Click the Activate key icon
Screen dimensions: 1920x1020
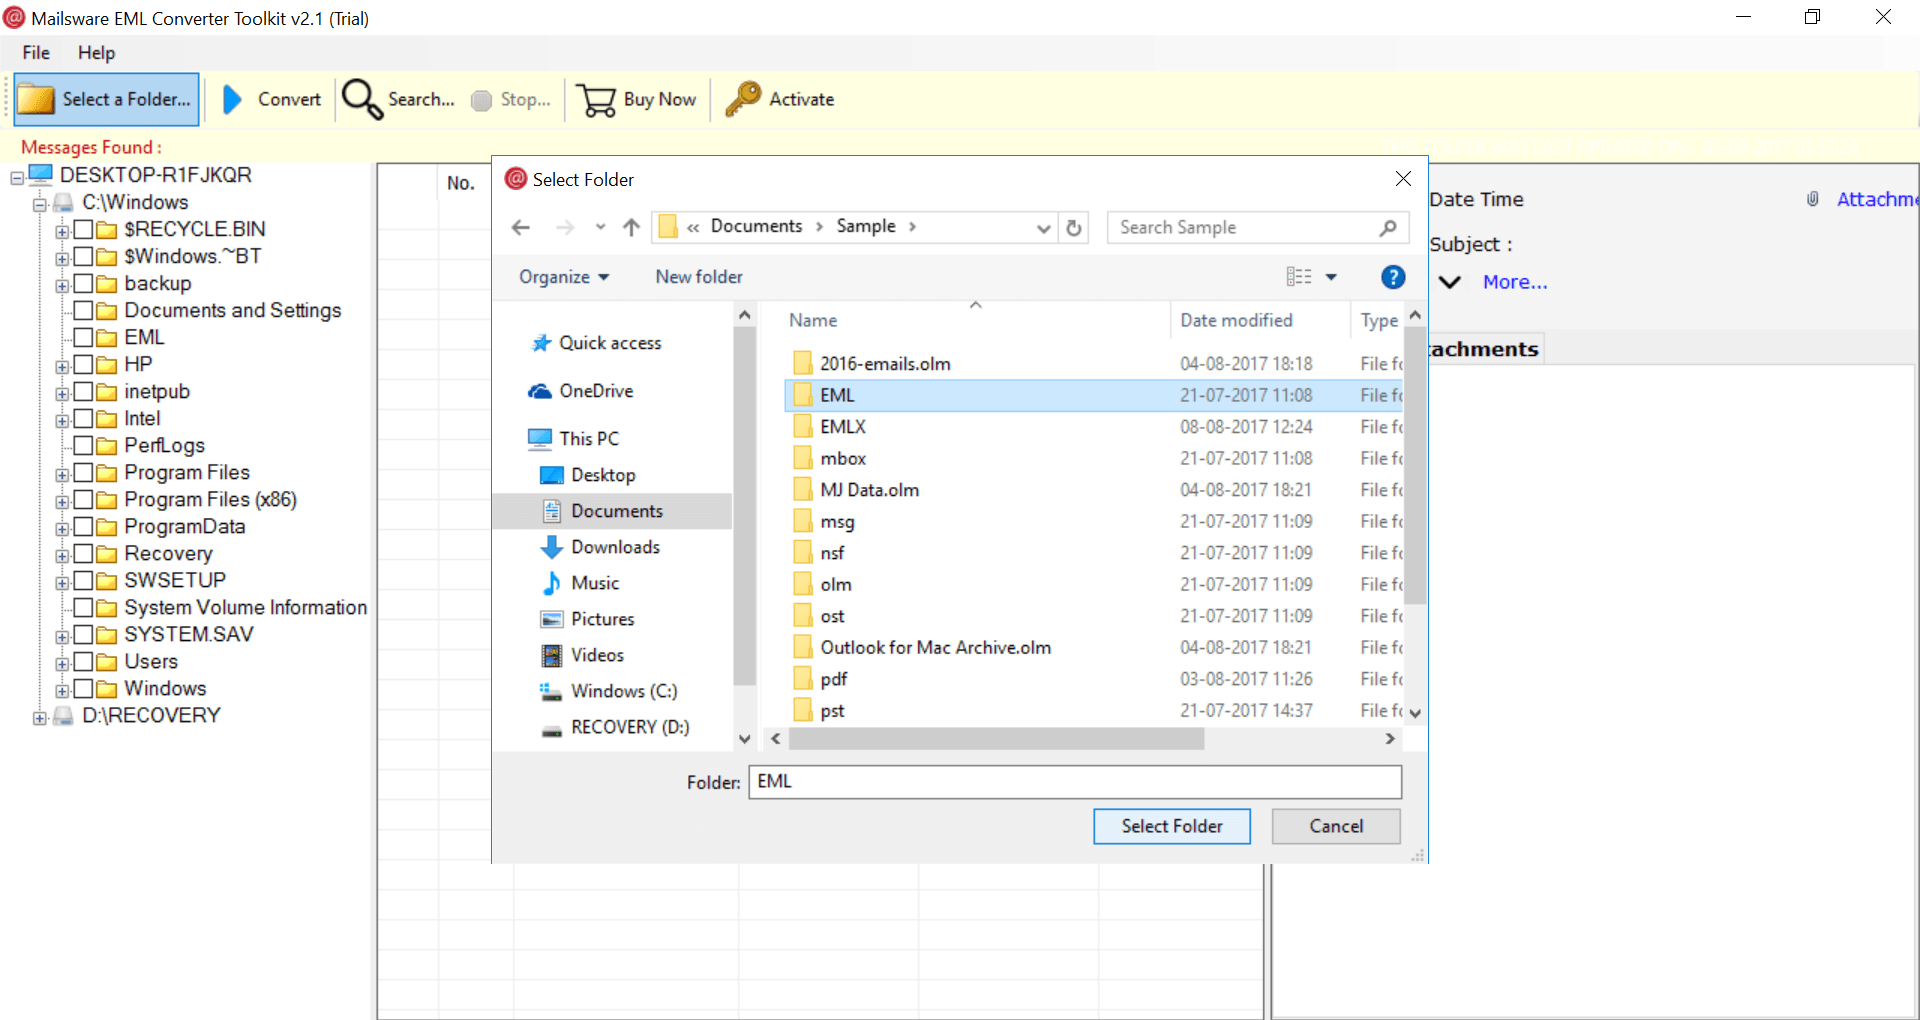coord(742,99)
